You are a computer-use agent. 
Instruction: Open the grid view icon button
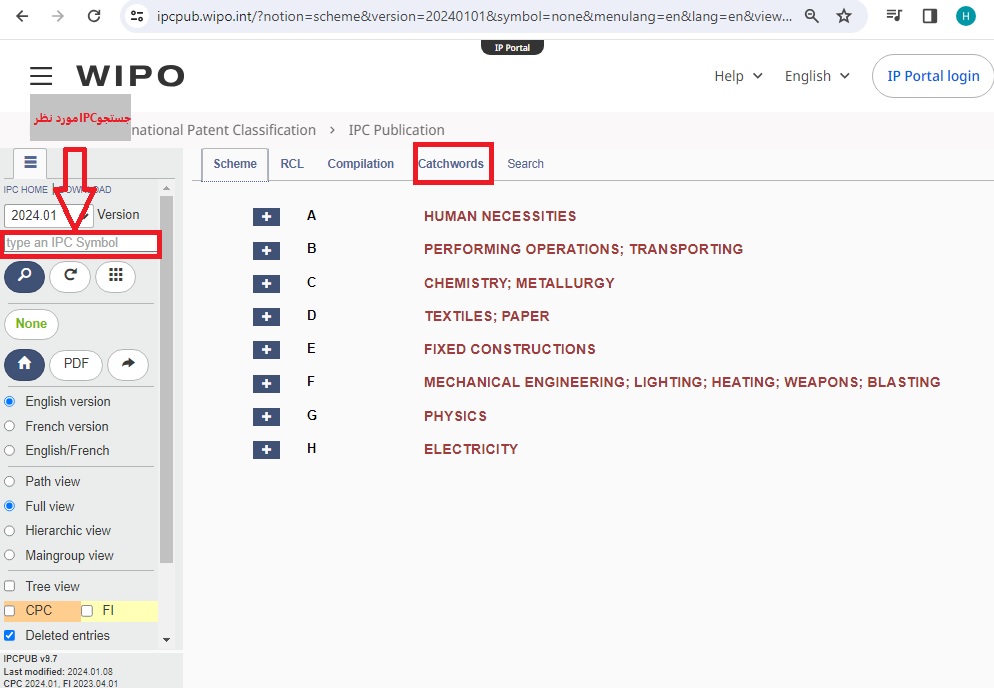[x=115, y=276]
